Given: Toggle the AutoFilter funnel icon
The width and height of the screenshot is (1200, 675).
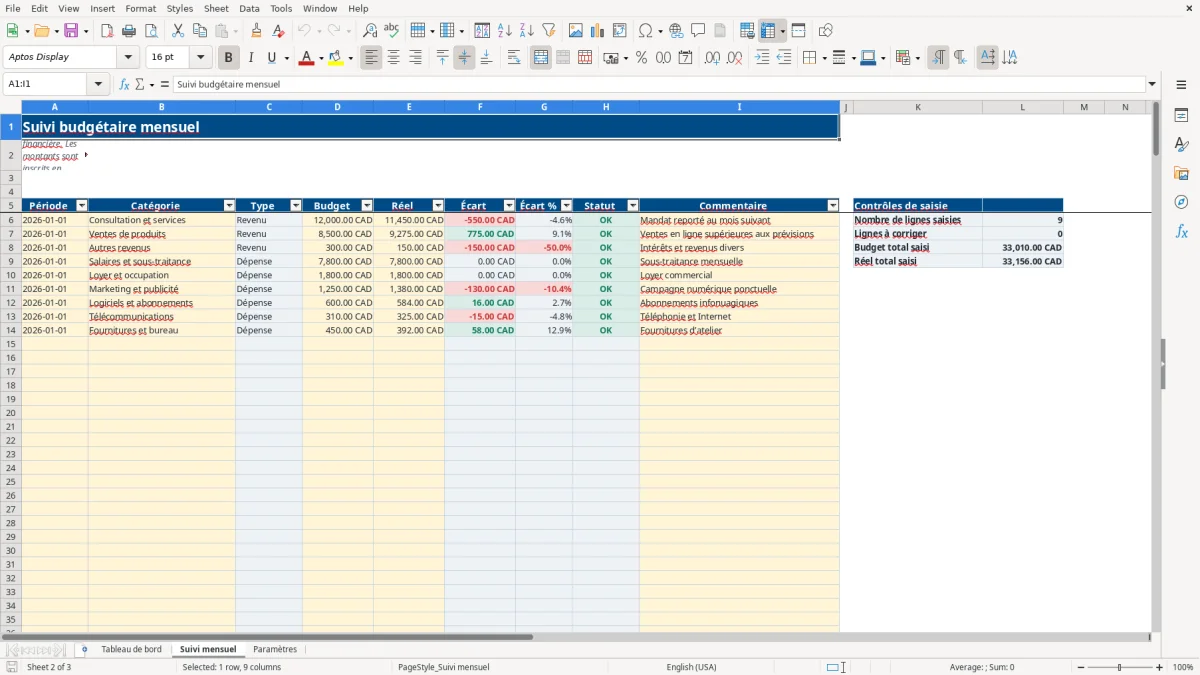Looking at the screenshot, I should point(548,31).
